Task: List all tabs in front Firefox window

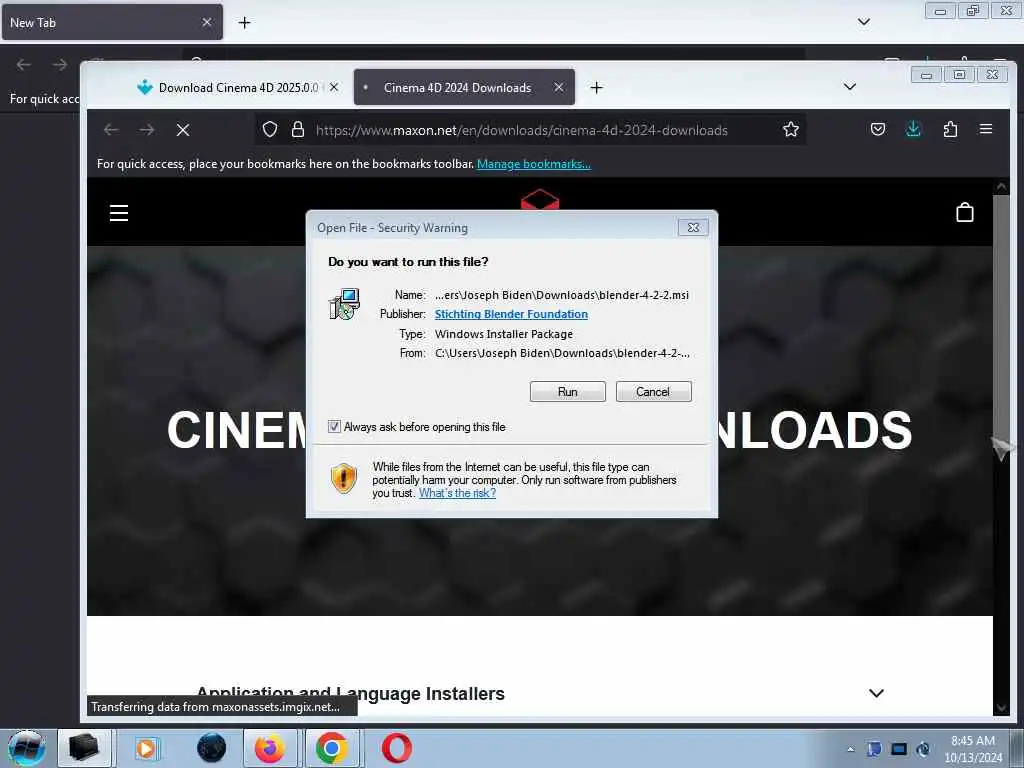Action: coord(850,87)
